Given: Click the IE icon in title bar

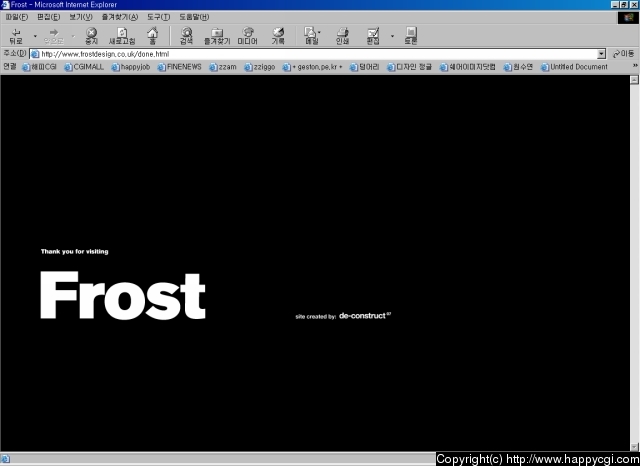Looking at the screenshot, I should [5, 4].
